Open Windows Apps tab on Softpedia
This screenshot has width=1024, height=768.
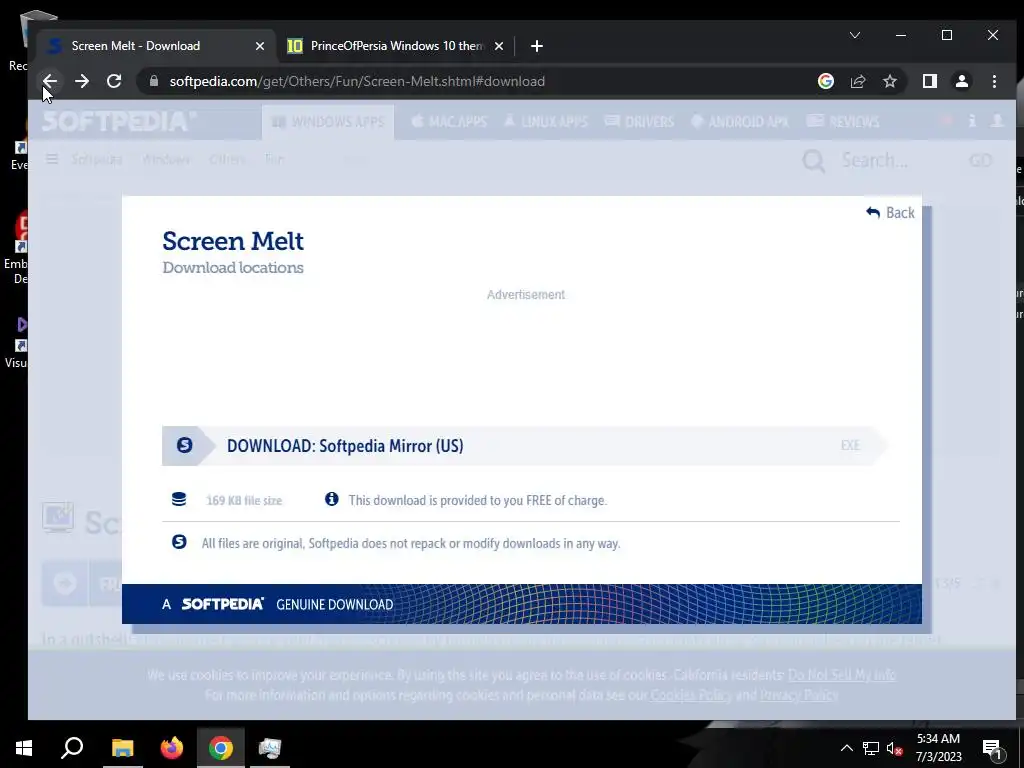coord(328,122)
